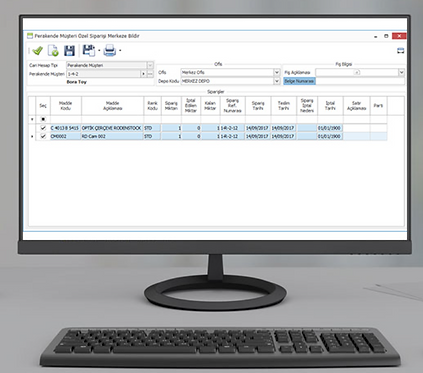Open the Fiş Açıklaması dropdown arrow
Viewport: 423px width, 373px height.
click(401, 72)
